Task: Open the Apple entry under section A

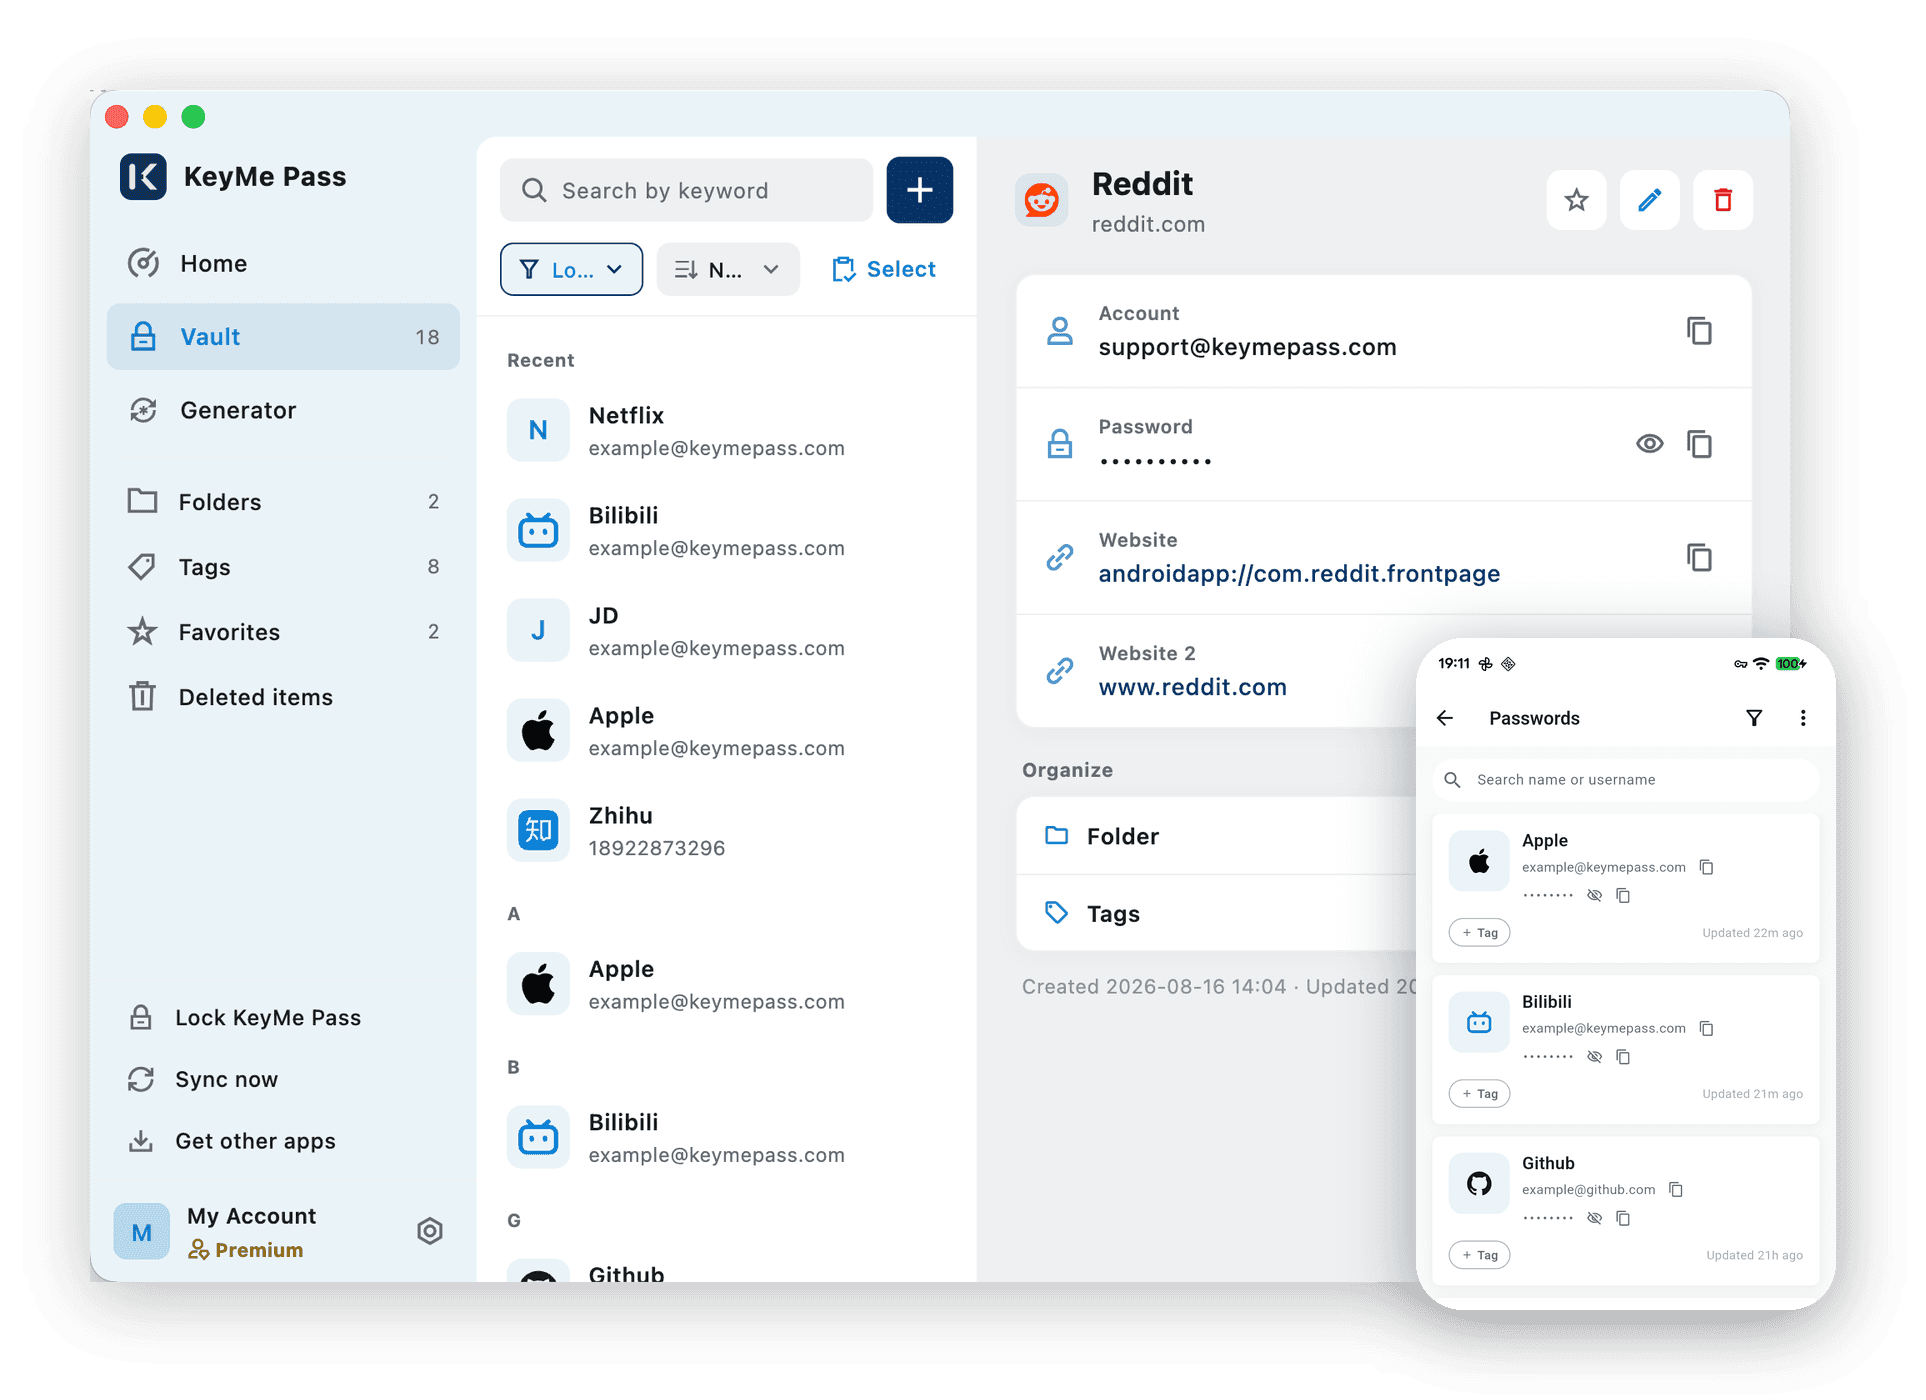Action: (726, 985)
